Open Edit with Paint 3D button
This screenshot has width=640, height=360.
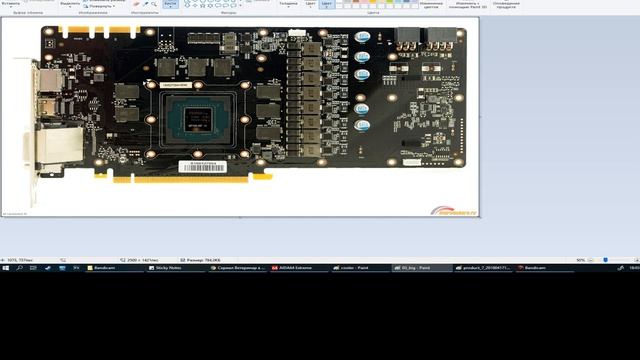pyautogui.click(x=468, y=4)
